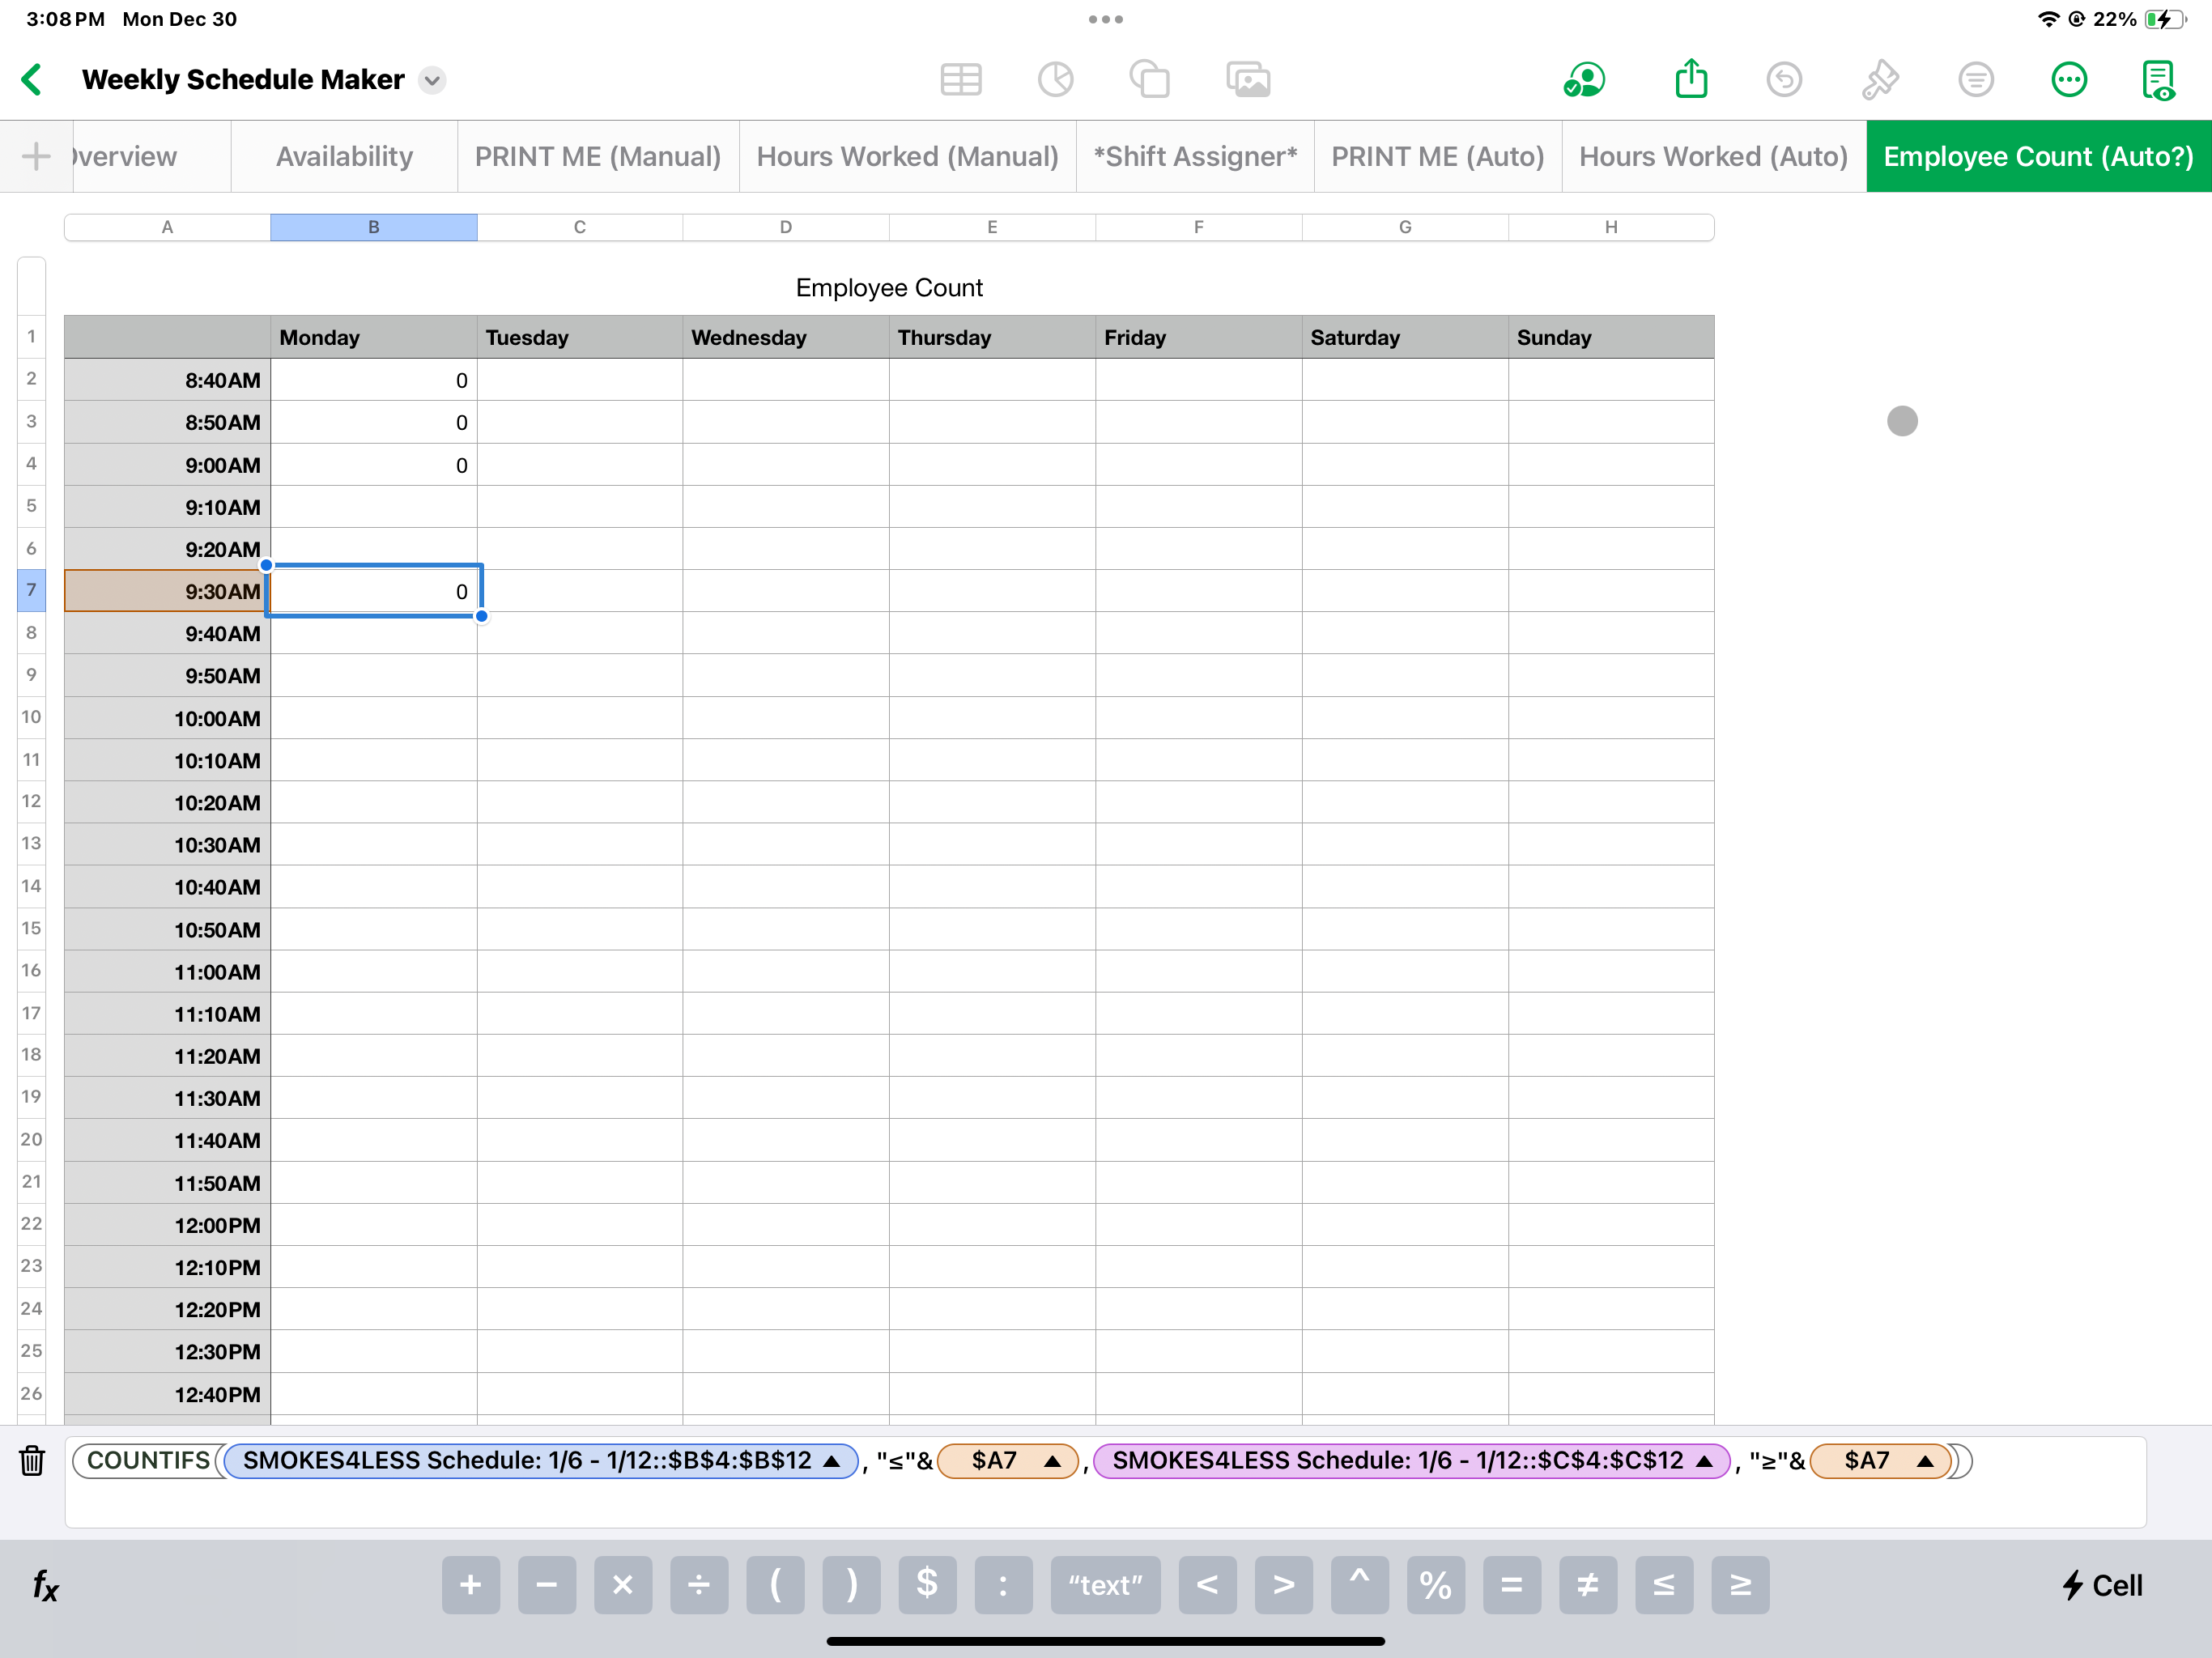Open the insert chart icon

[1055, 80]
